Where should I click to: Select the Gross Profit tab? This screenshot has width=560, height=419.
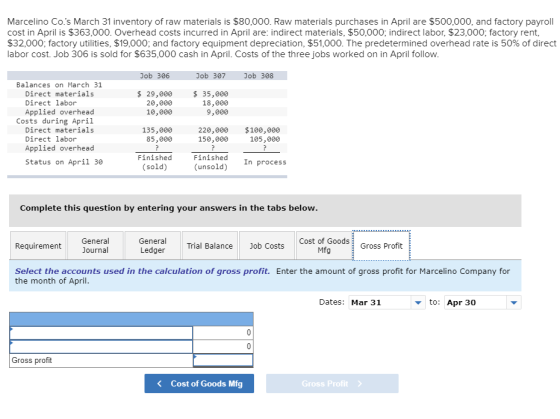click(381, 246)
